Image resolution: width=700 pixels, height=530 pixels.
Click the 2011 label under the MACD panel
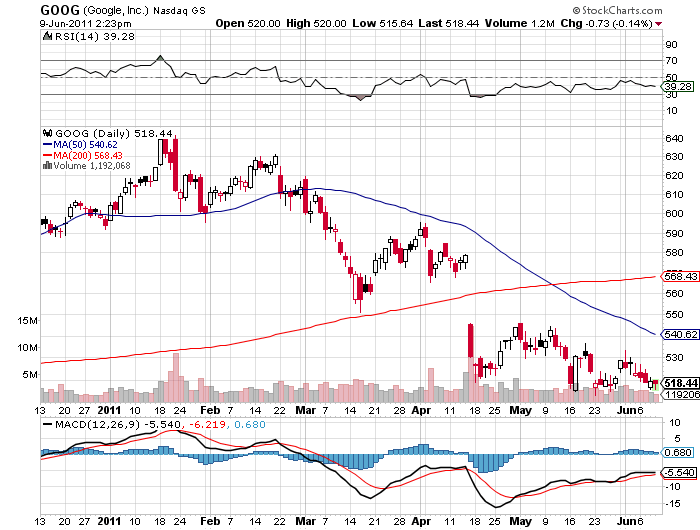tap(109, 521)
